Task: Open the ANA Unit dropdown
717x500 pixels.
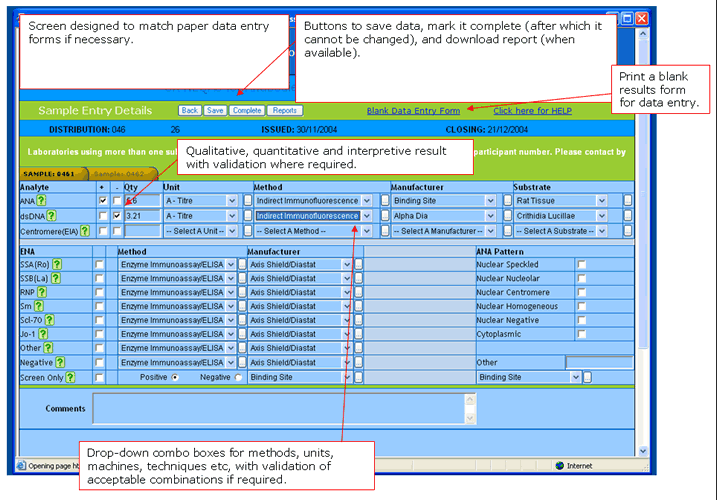Action: tap(232, 200)
